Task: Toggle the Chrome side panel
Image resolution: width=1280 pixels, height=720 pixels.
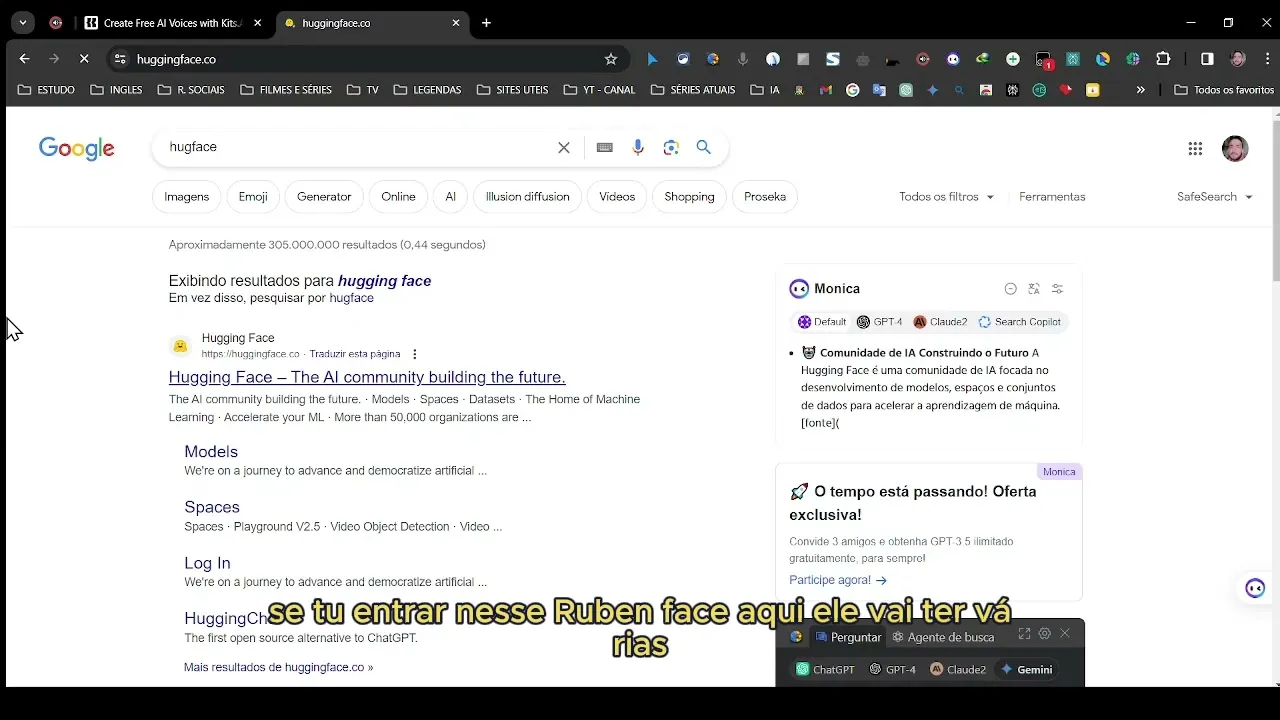Action: 1207,59
